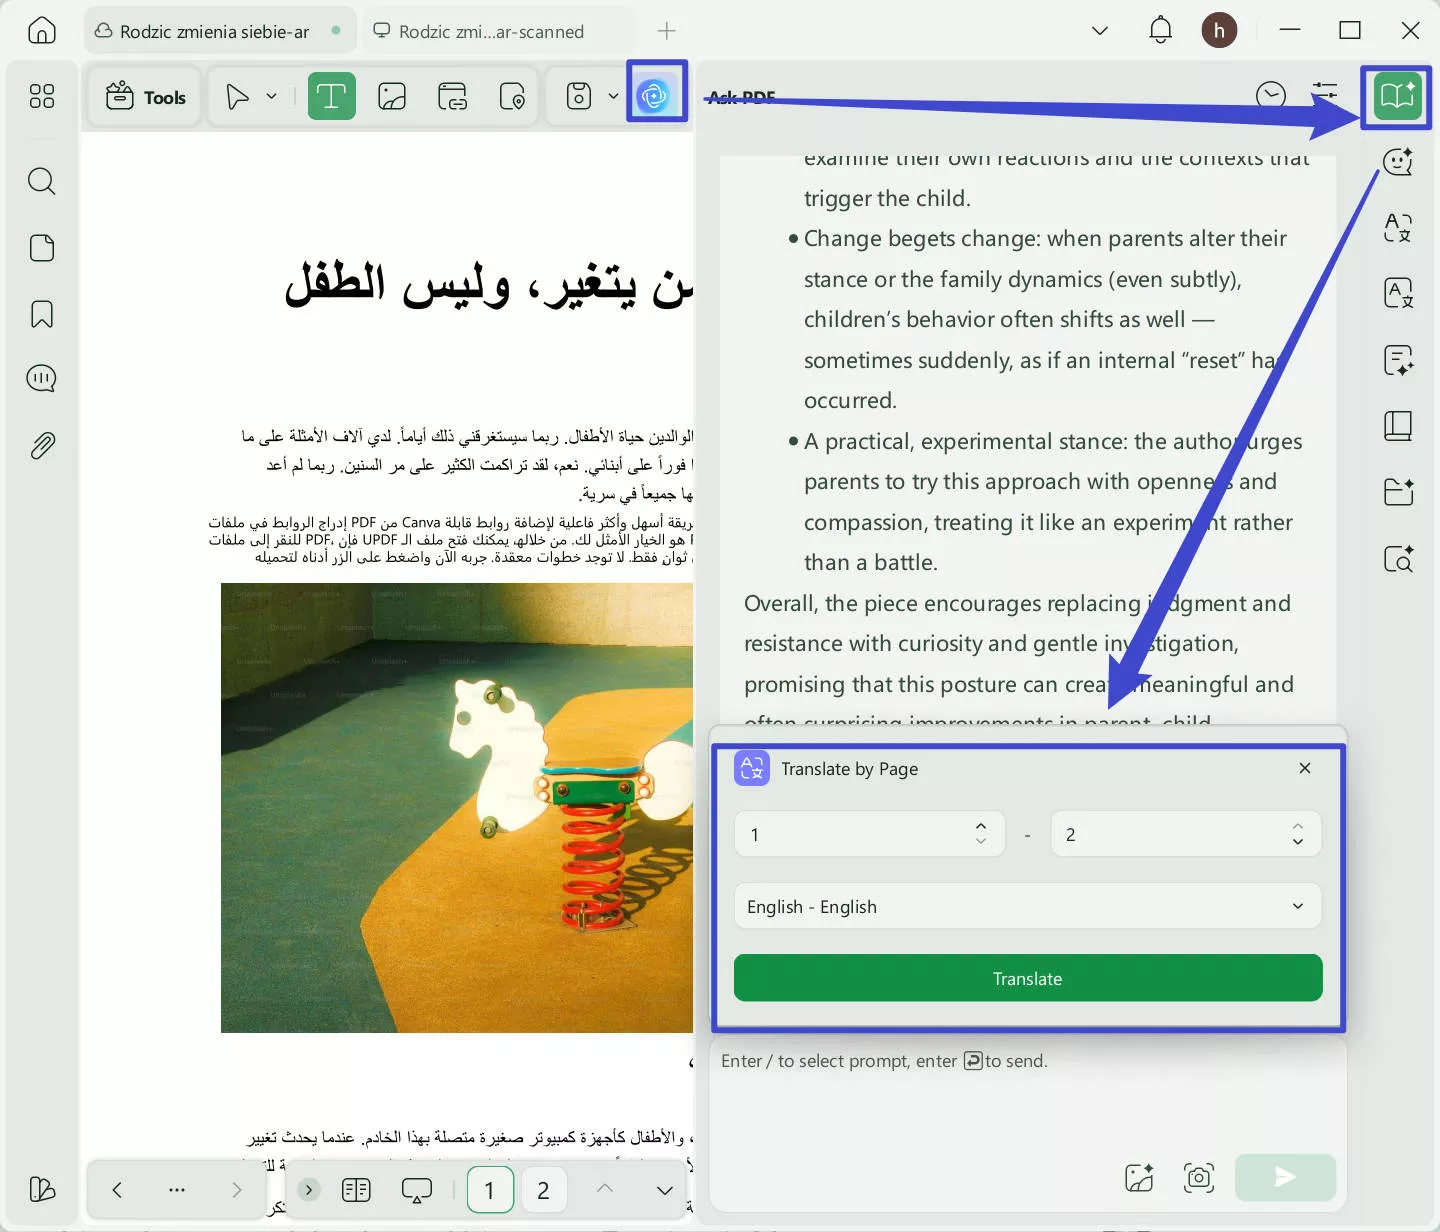Open the search panel in left sidebar
The image size is (1440, 1232).
pos(41,181)
